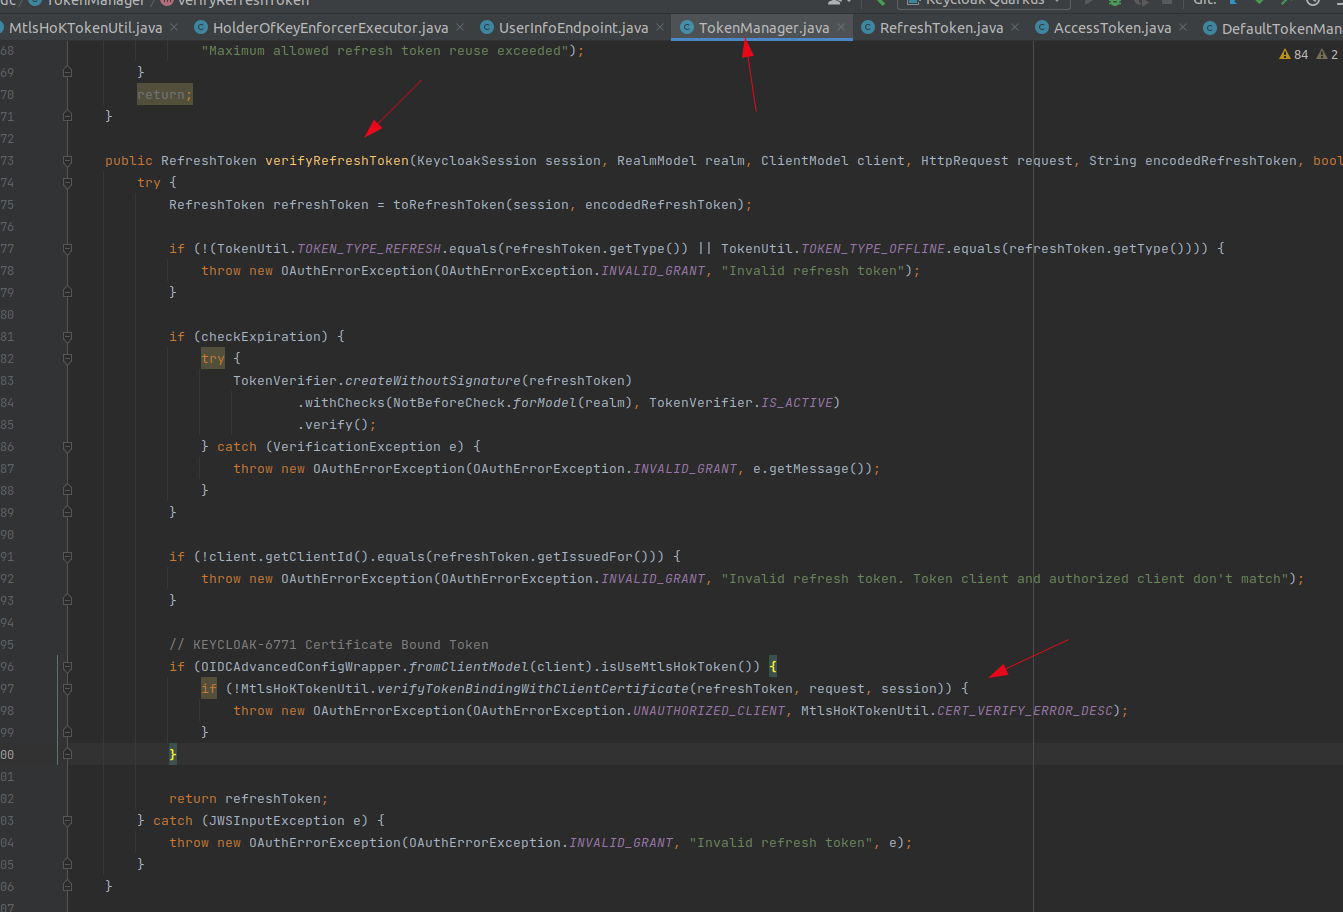Click TOKEN_TYPE_OFFLINE constant in the code
Screen dimensions: 1343x912
coord(873,248)
